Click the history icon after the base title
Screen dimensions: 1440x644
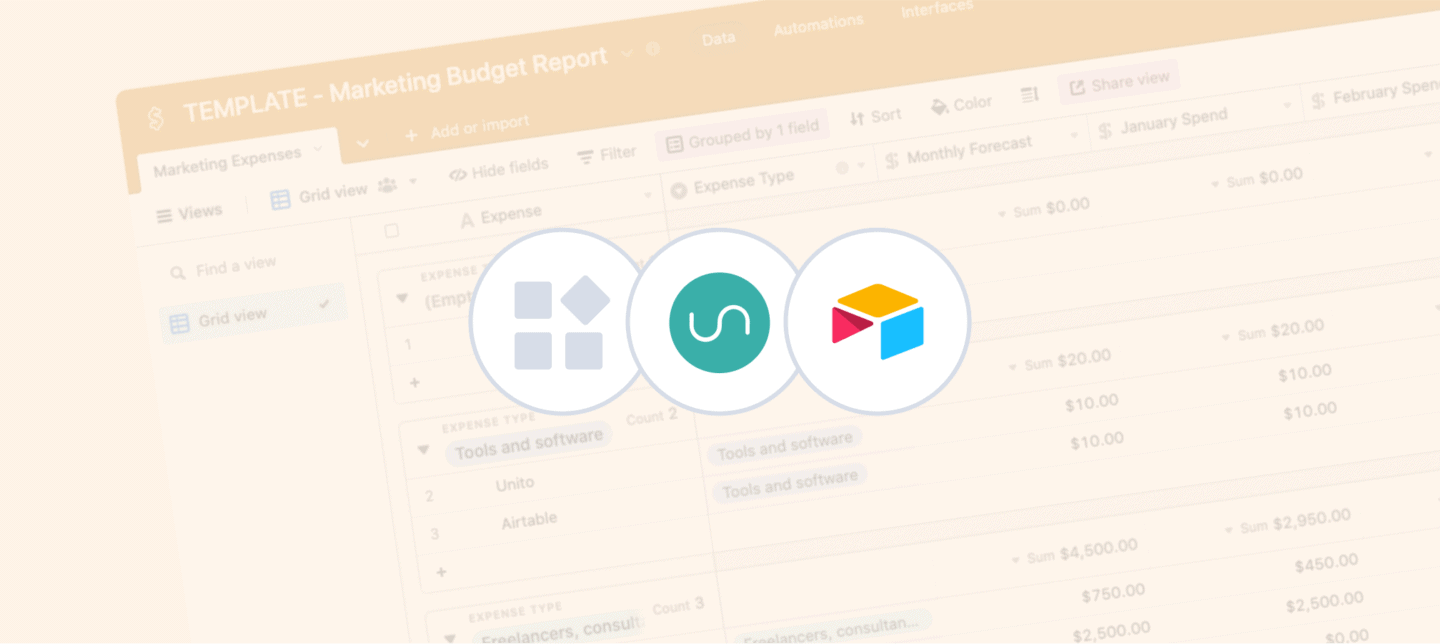pos(653,48)
